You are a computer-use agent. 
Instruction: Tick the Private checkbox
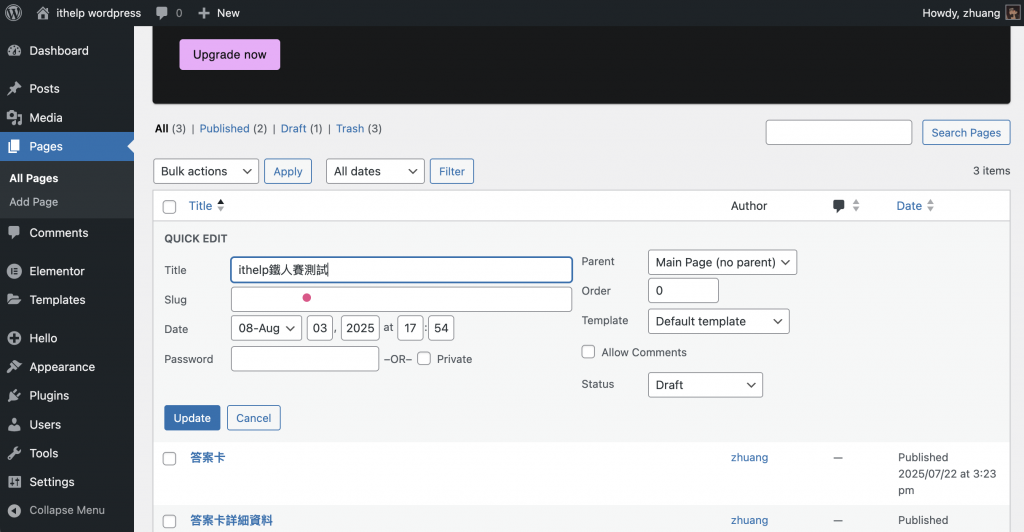click(424, 358)
